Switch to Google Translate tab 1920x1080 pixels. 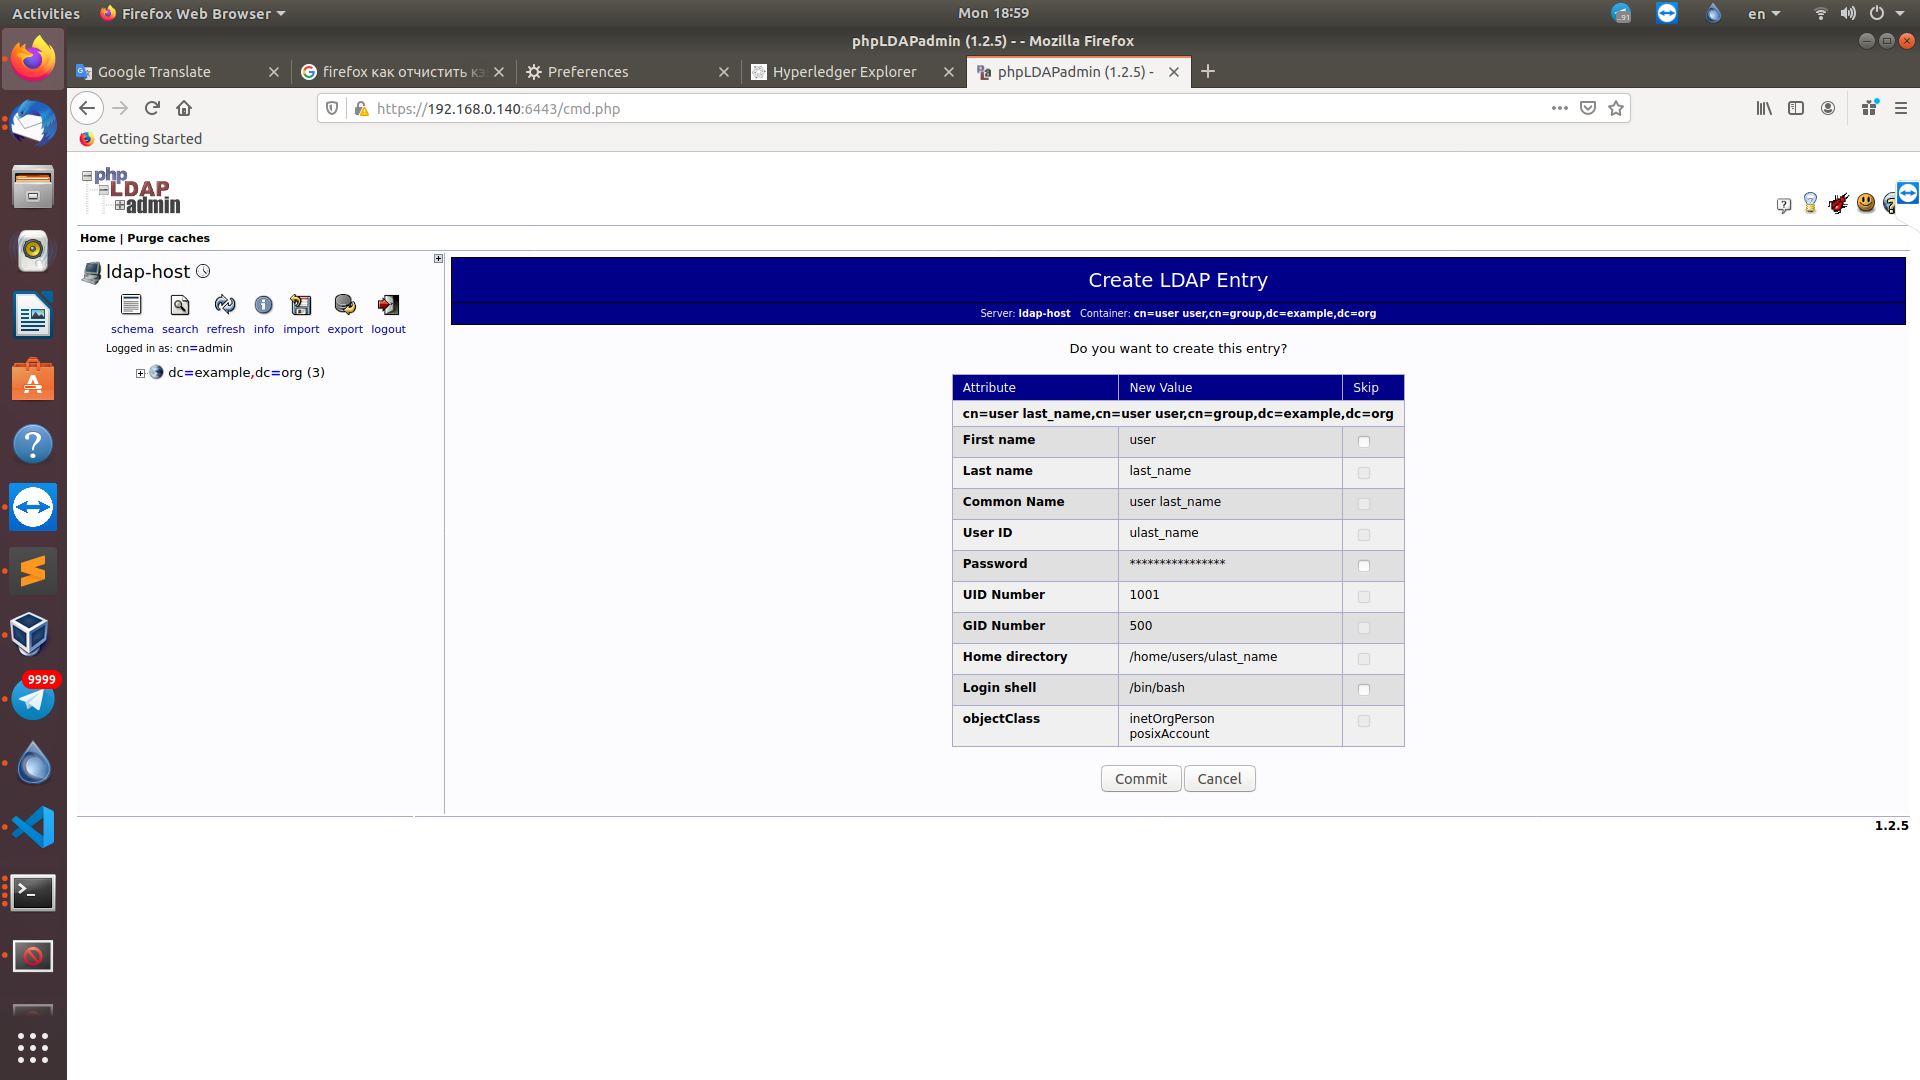click(154, 72)
